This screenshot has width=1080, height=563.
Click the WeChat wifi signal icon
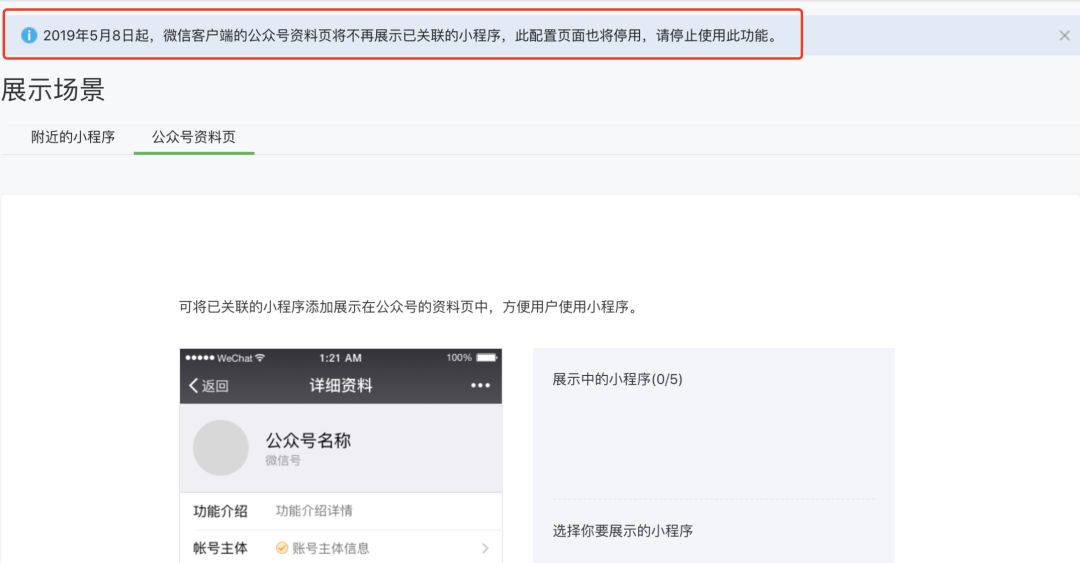click(260, 358)
